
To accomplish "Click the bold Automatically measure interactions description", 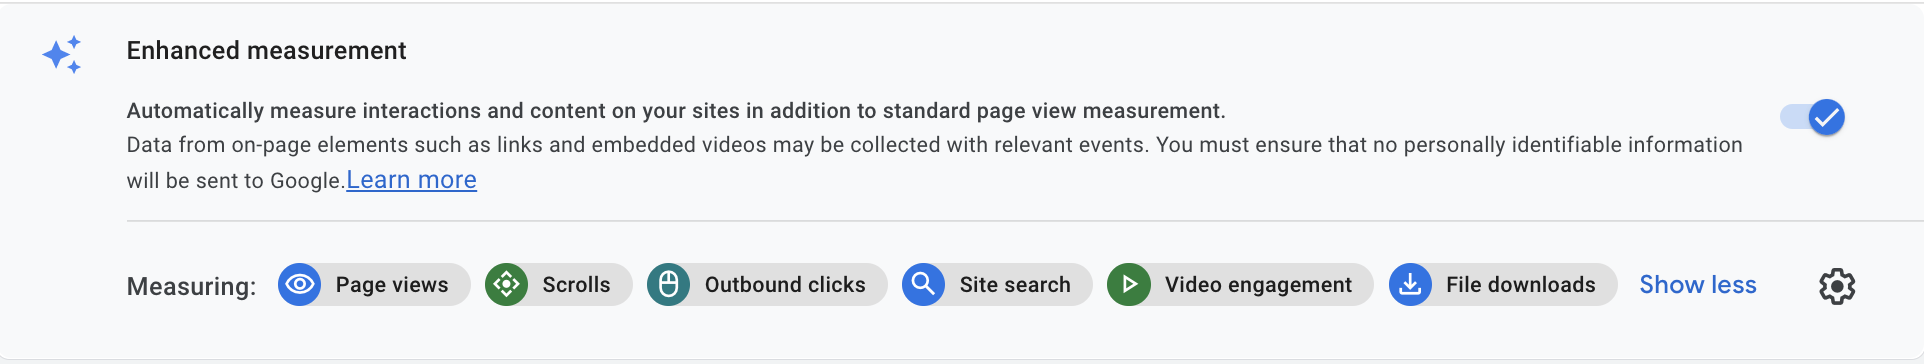I will click(676, 111).
